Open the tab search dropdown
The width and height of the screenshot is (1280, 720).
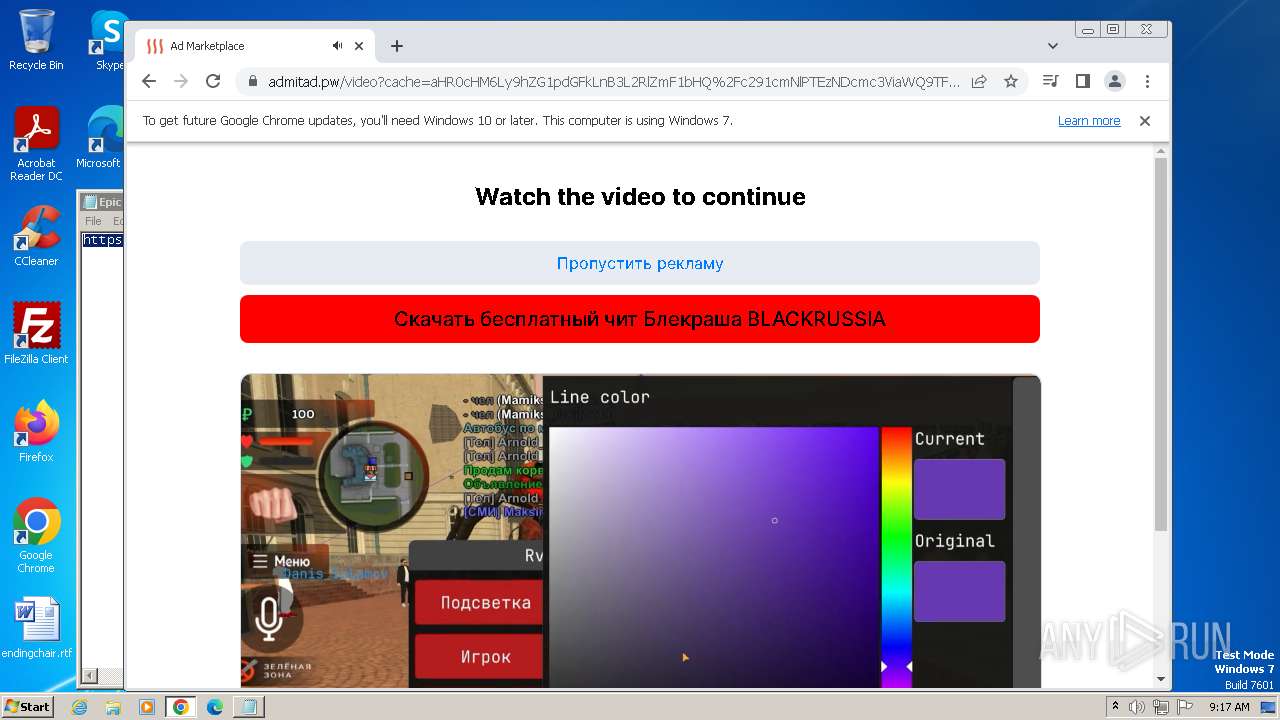[1053, 46]
